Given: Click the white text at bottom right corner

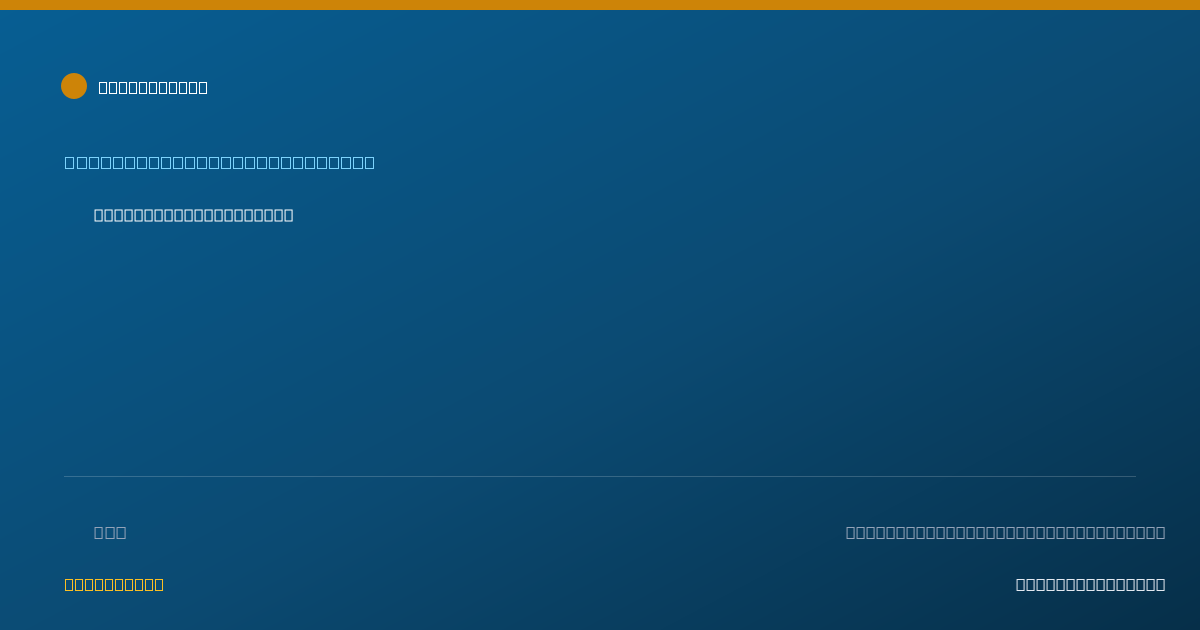Looking at the screenshot, I should [1090, 584].
